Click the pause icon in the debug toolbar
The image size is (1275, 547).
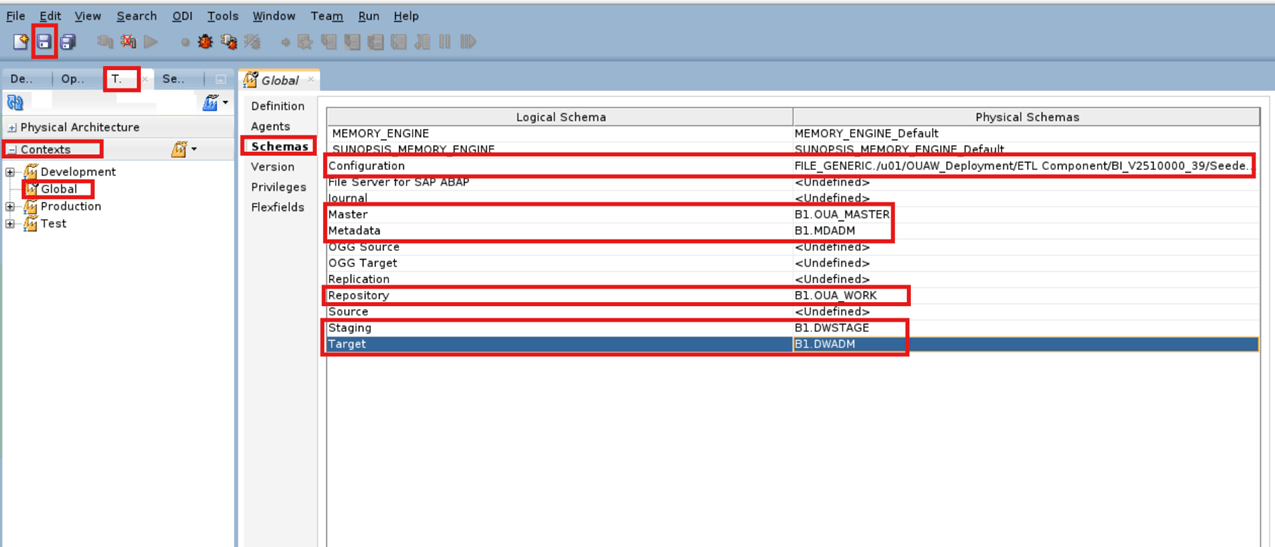point(445,42)
